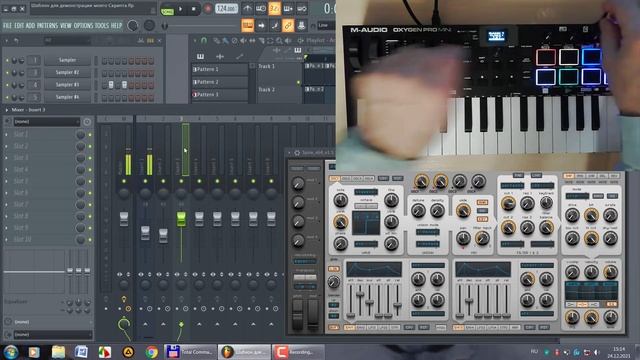Image resolution: width=640 pixels, height=360 pixels.
Task: Toggle multilink to controllers icon
Action: coord(301,25)
